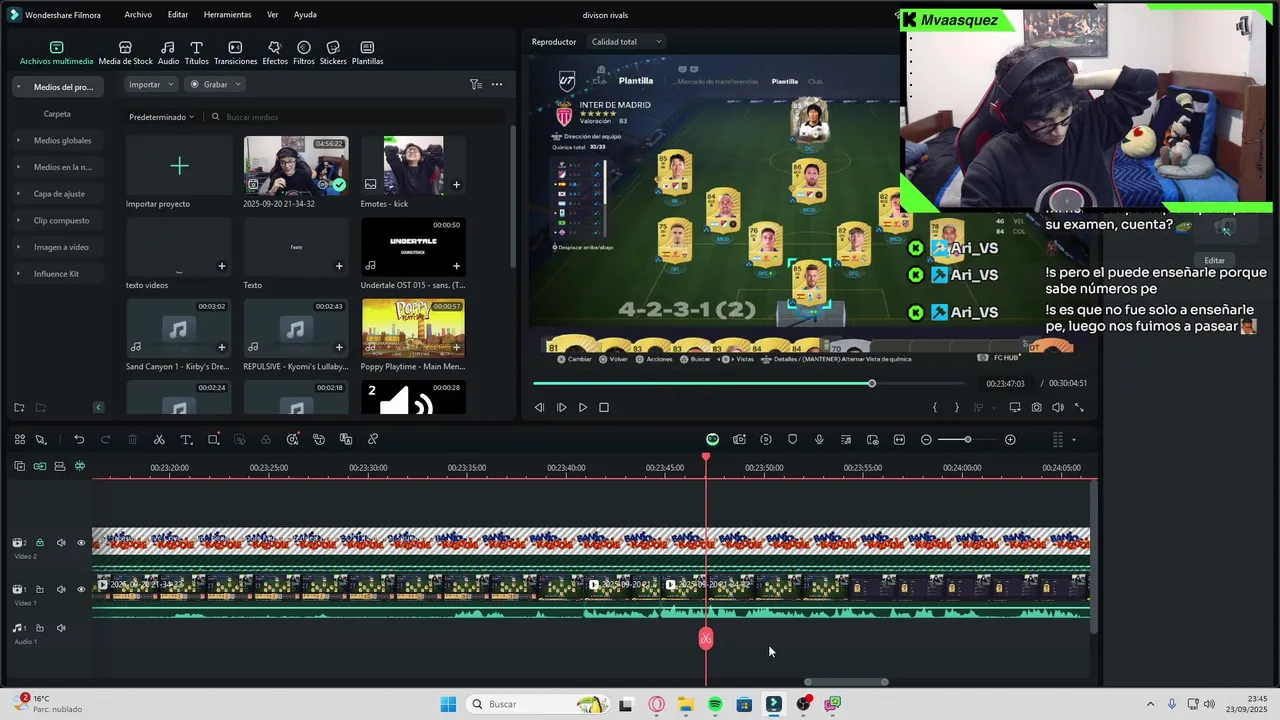Zoom in the timeline with plus
The image size is (1280, 720).
[x=1010, y=439]
